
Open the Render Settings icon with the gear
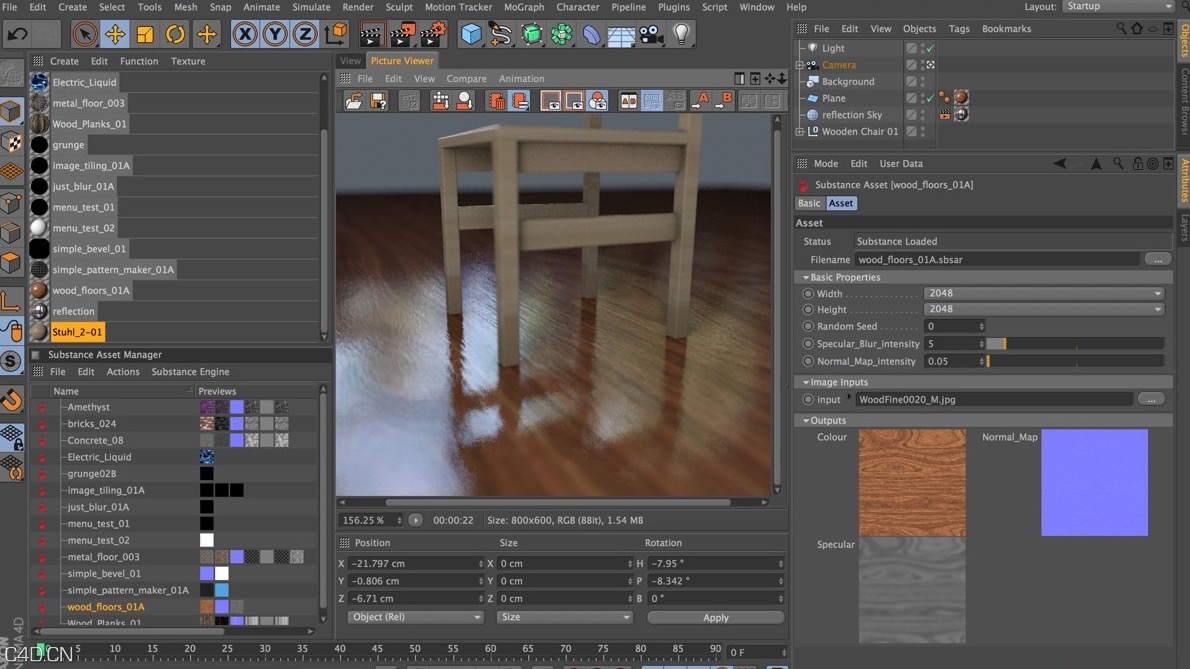[432, 33]
